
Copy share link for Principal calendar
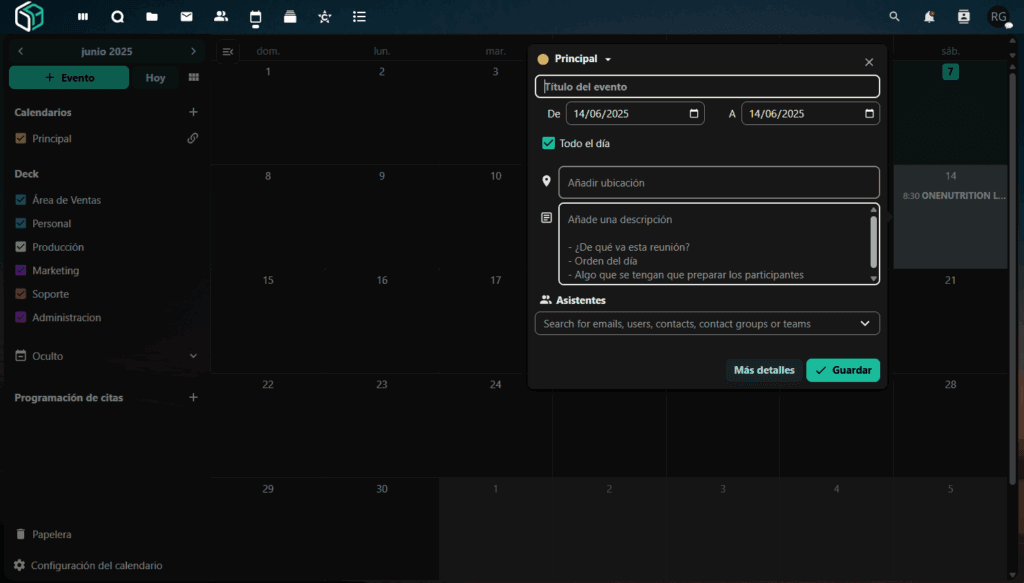point(193,138)
